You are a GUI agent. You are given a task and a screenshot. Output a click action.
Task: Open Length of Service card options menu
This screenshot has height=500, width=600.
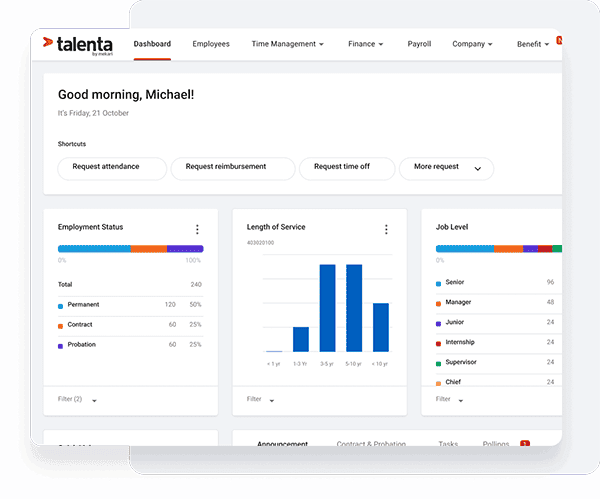pyautogui.click(x=386, y=230)
